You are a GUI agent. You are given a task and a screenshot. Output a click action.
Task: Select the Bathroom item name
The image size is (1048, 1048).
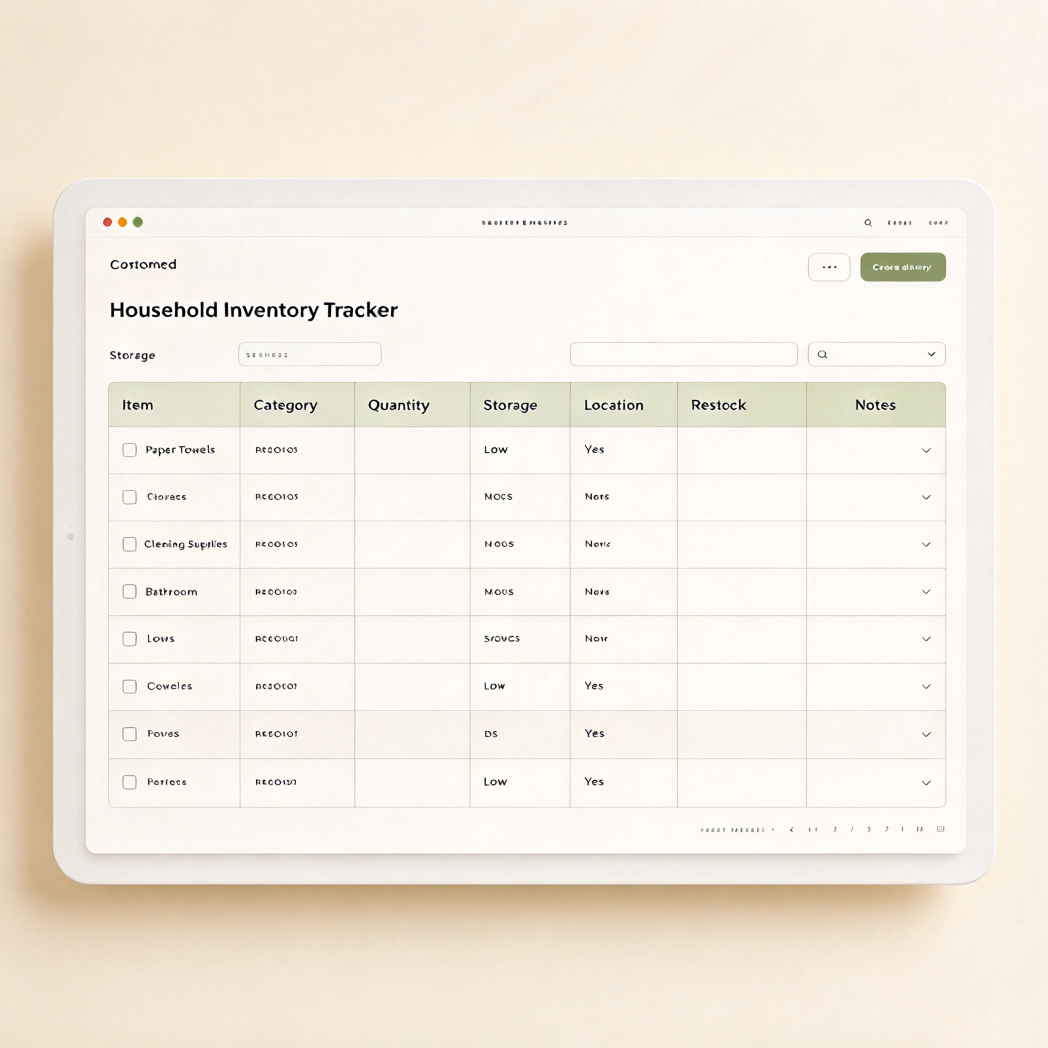[x=171, y=592]
